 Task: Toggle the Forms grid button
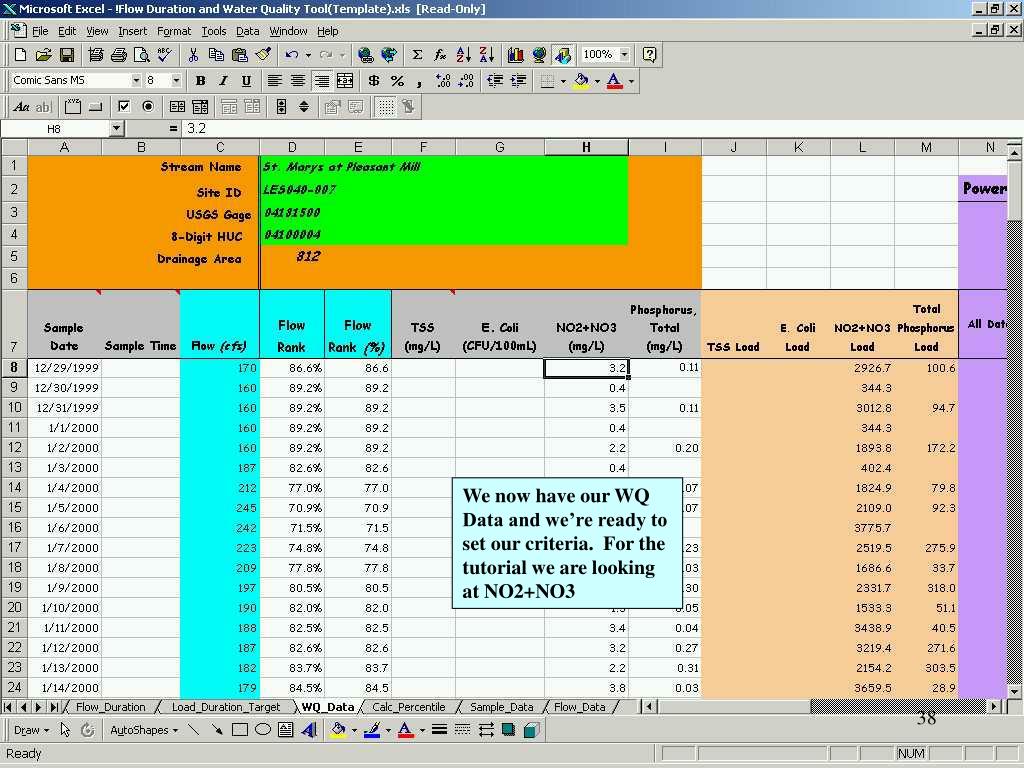(x=387, y=106)
